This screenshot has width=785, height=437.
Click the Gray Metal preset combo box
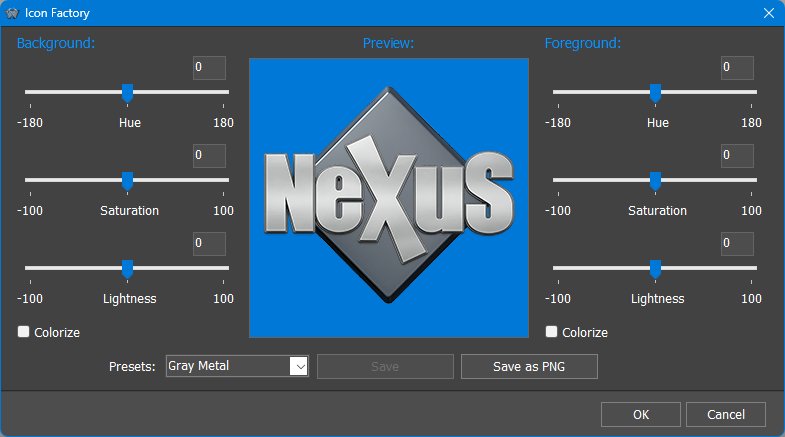click(x=237, y=366)
